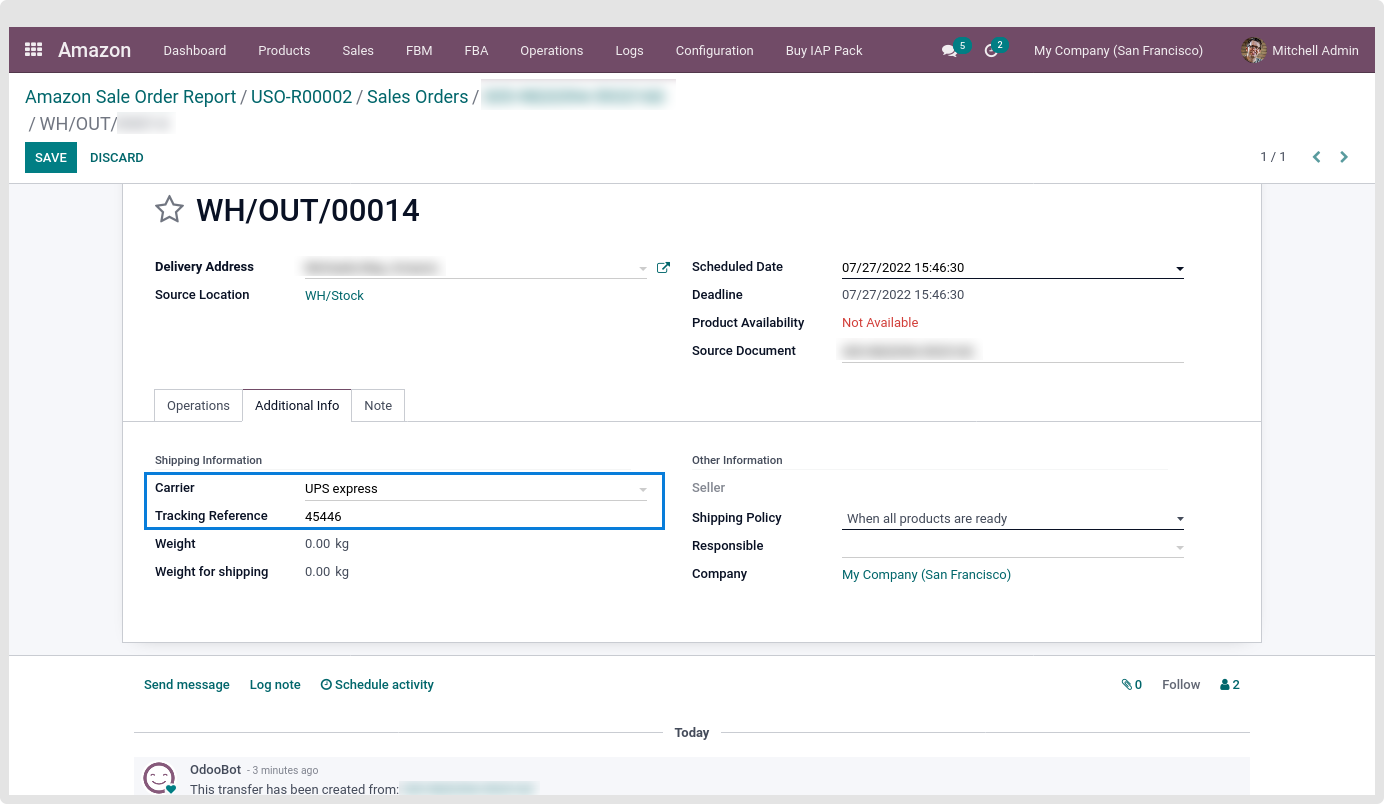
Task: Go to next record arrow
Action: click(x=1344, y=157)
